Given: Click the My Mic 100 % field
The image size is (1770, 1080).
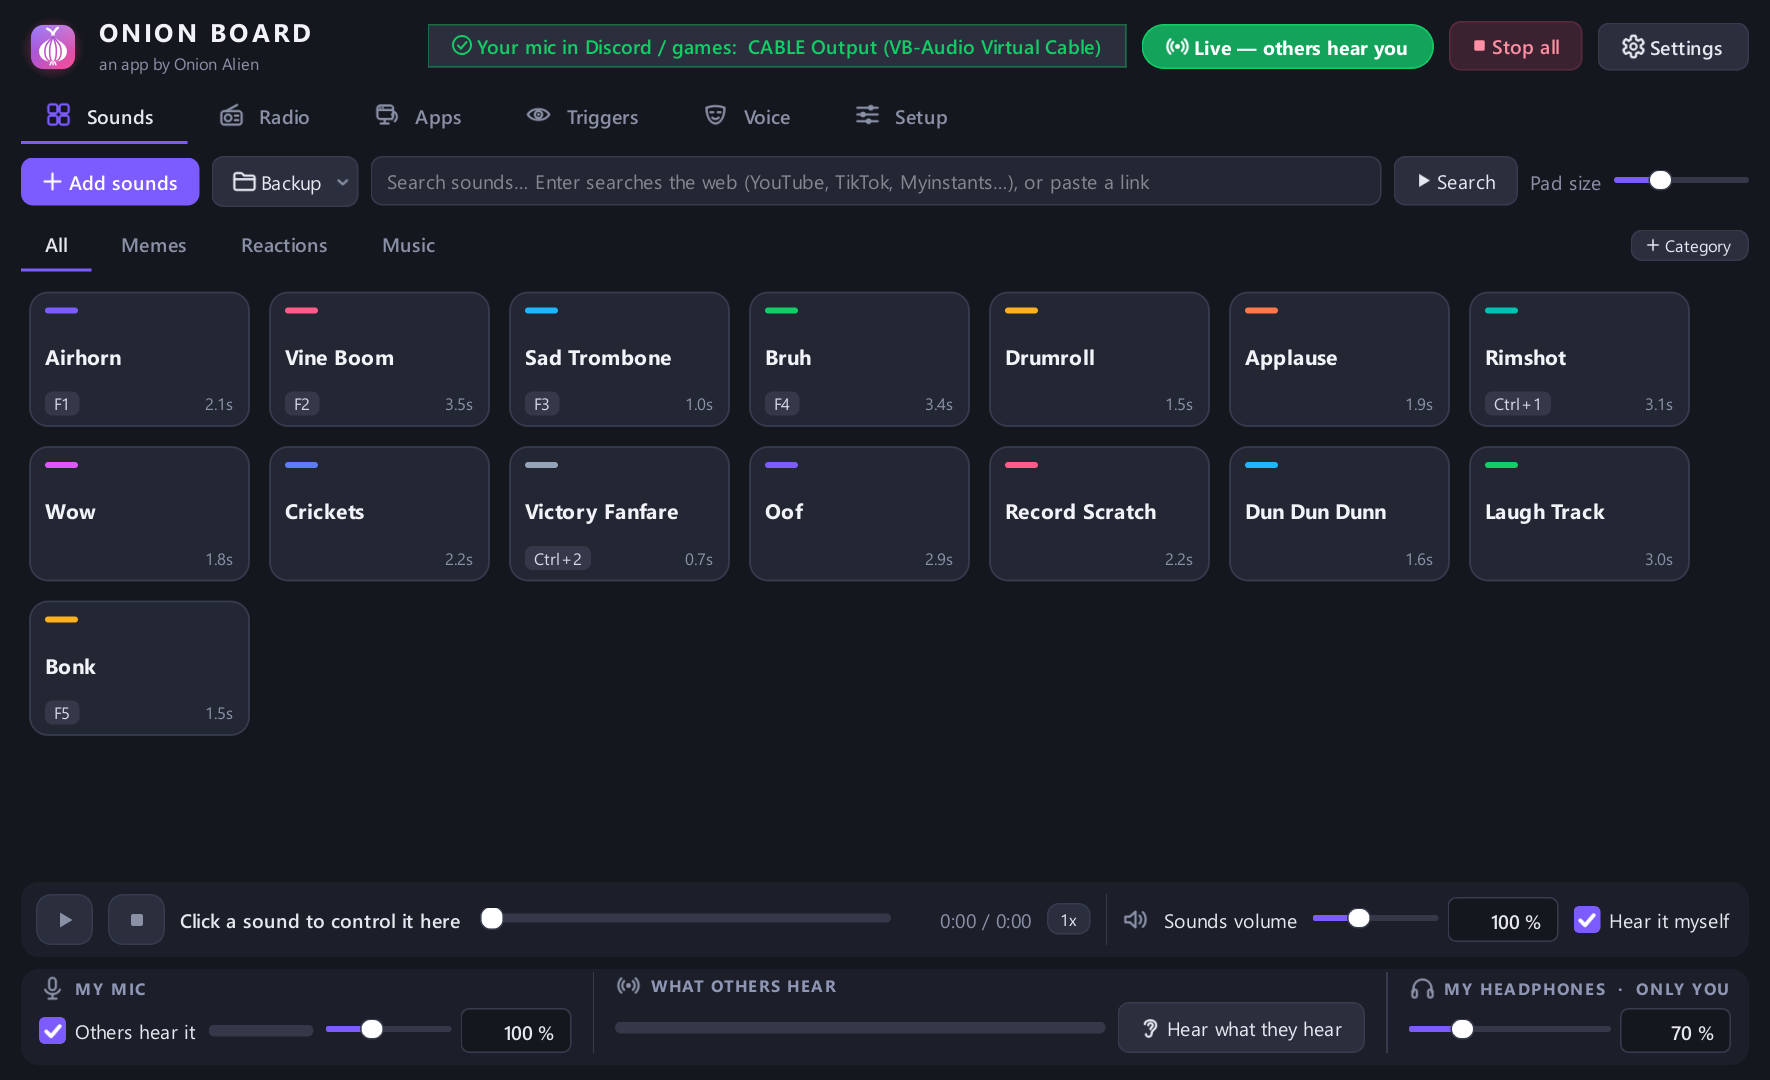Looking at the screenshot, I should [x=516, y=1031].
